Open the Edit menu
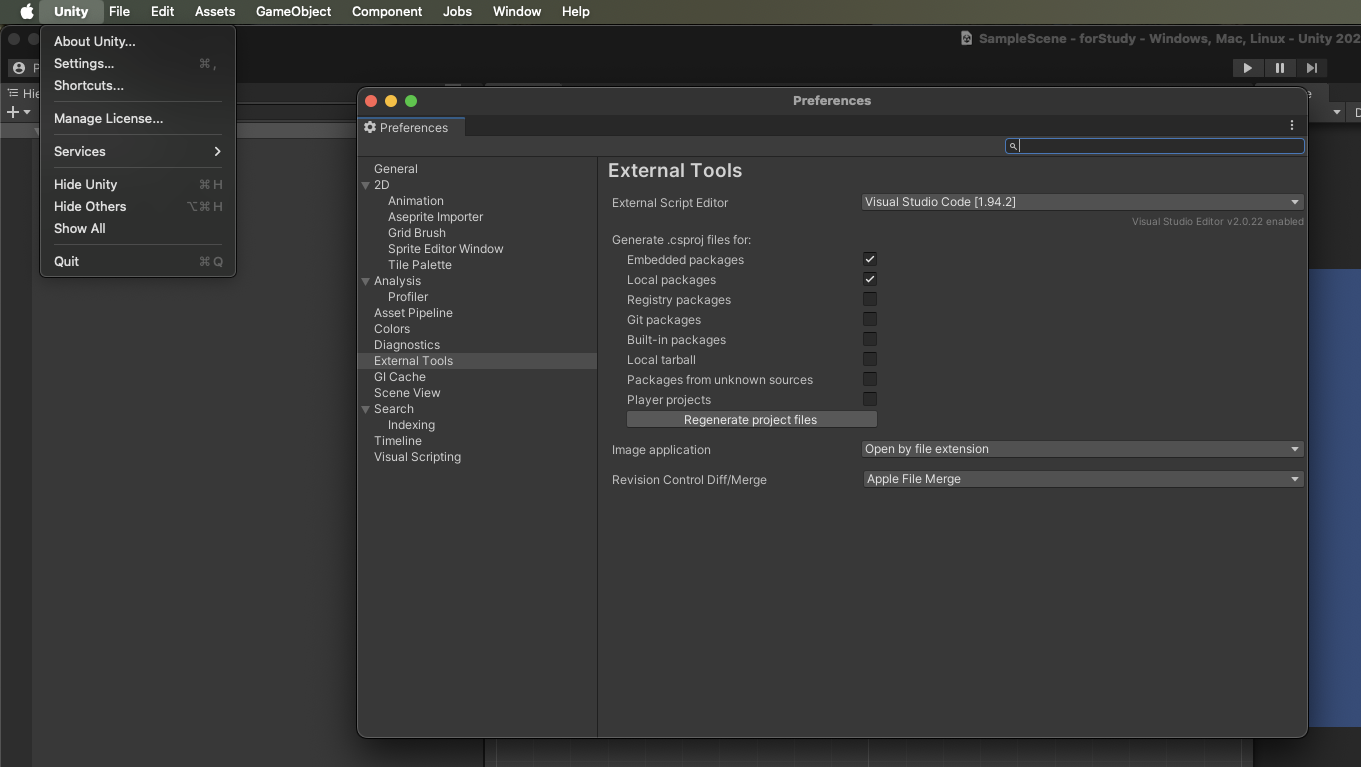The height and width of the screenshot is (767, 1361). (162, 12)
